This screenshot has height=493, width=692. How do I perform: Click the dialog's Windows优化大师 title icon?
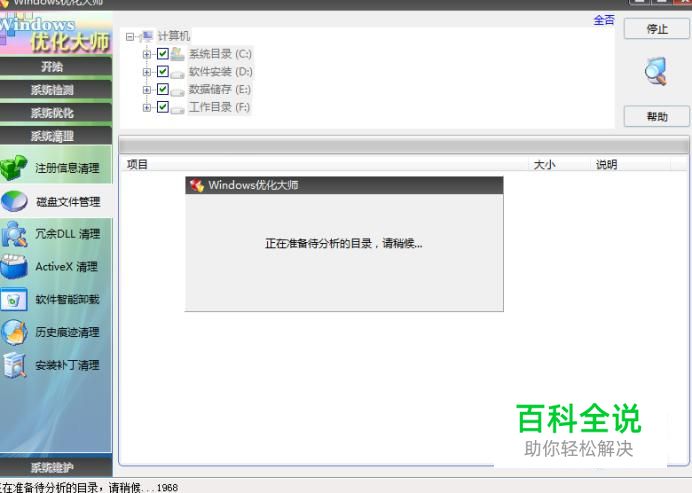coord(197,185)
